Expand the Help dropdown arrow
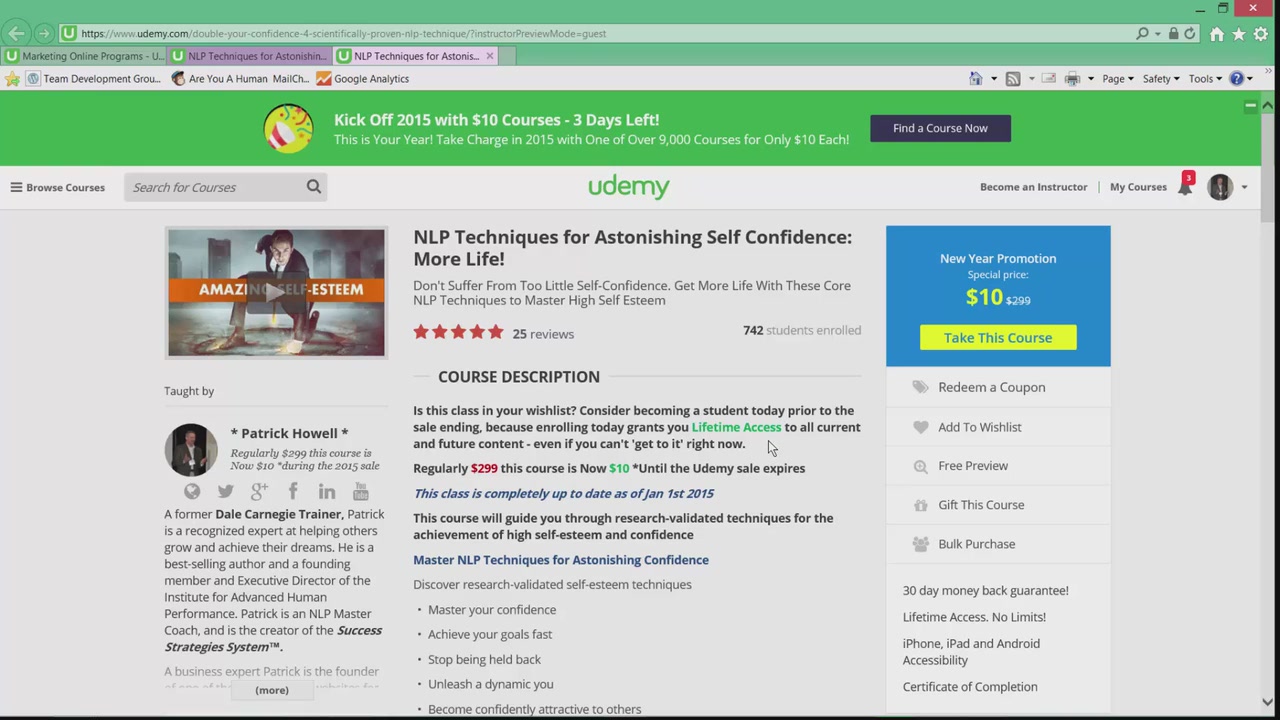Screen dimensions: 1280x720 1250,79
